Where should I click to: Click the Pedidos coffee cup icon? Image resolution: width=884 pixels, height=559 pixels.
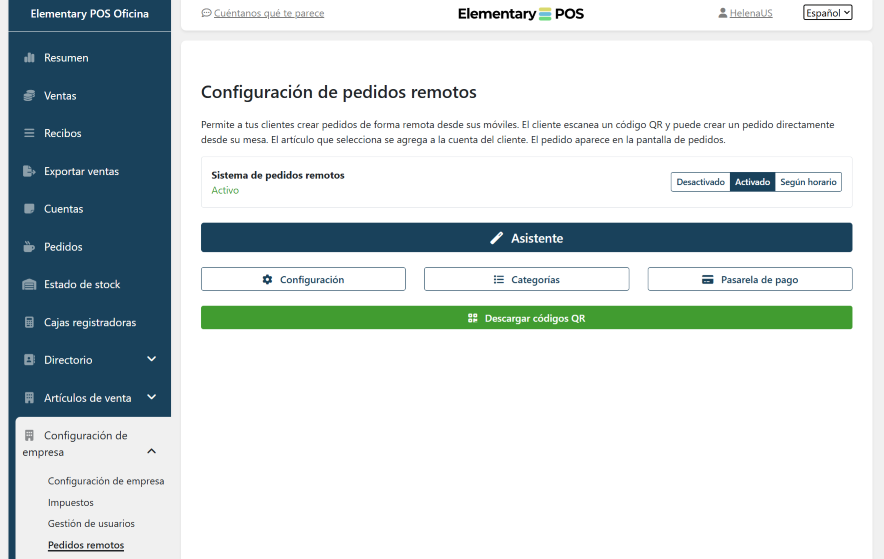pos(29,247)
